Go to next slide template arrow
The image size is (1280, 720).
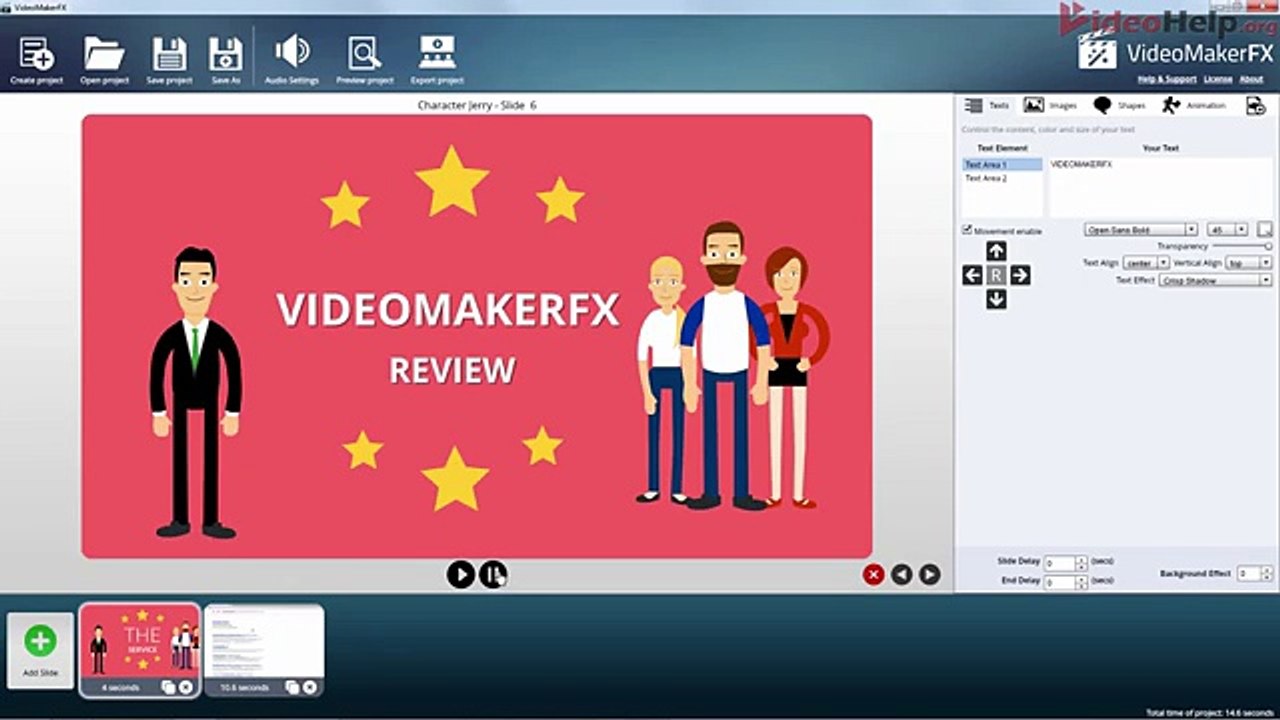coord(930,574)
